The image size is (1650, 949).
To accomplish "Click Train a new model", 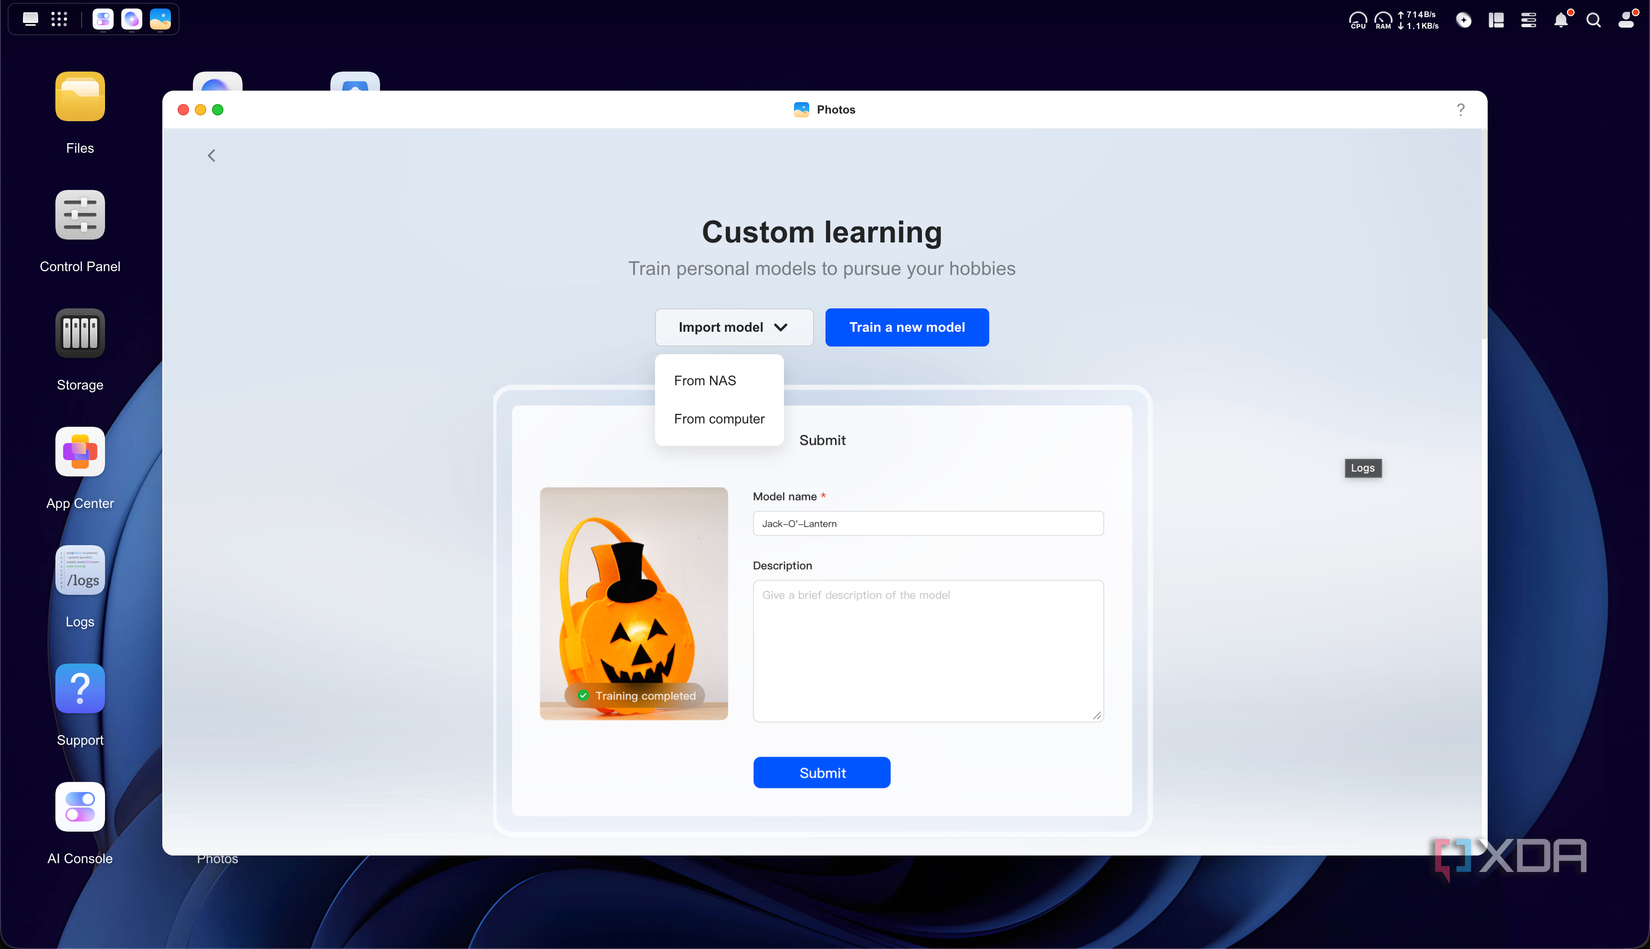I will coord(907,327).
